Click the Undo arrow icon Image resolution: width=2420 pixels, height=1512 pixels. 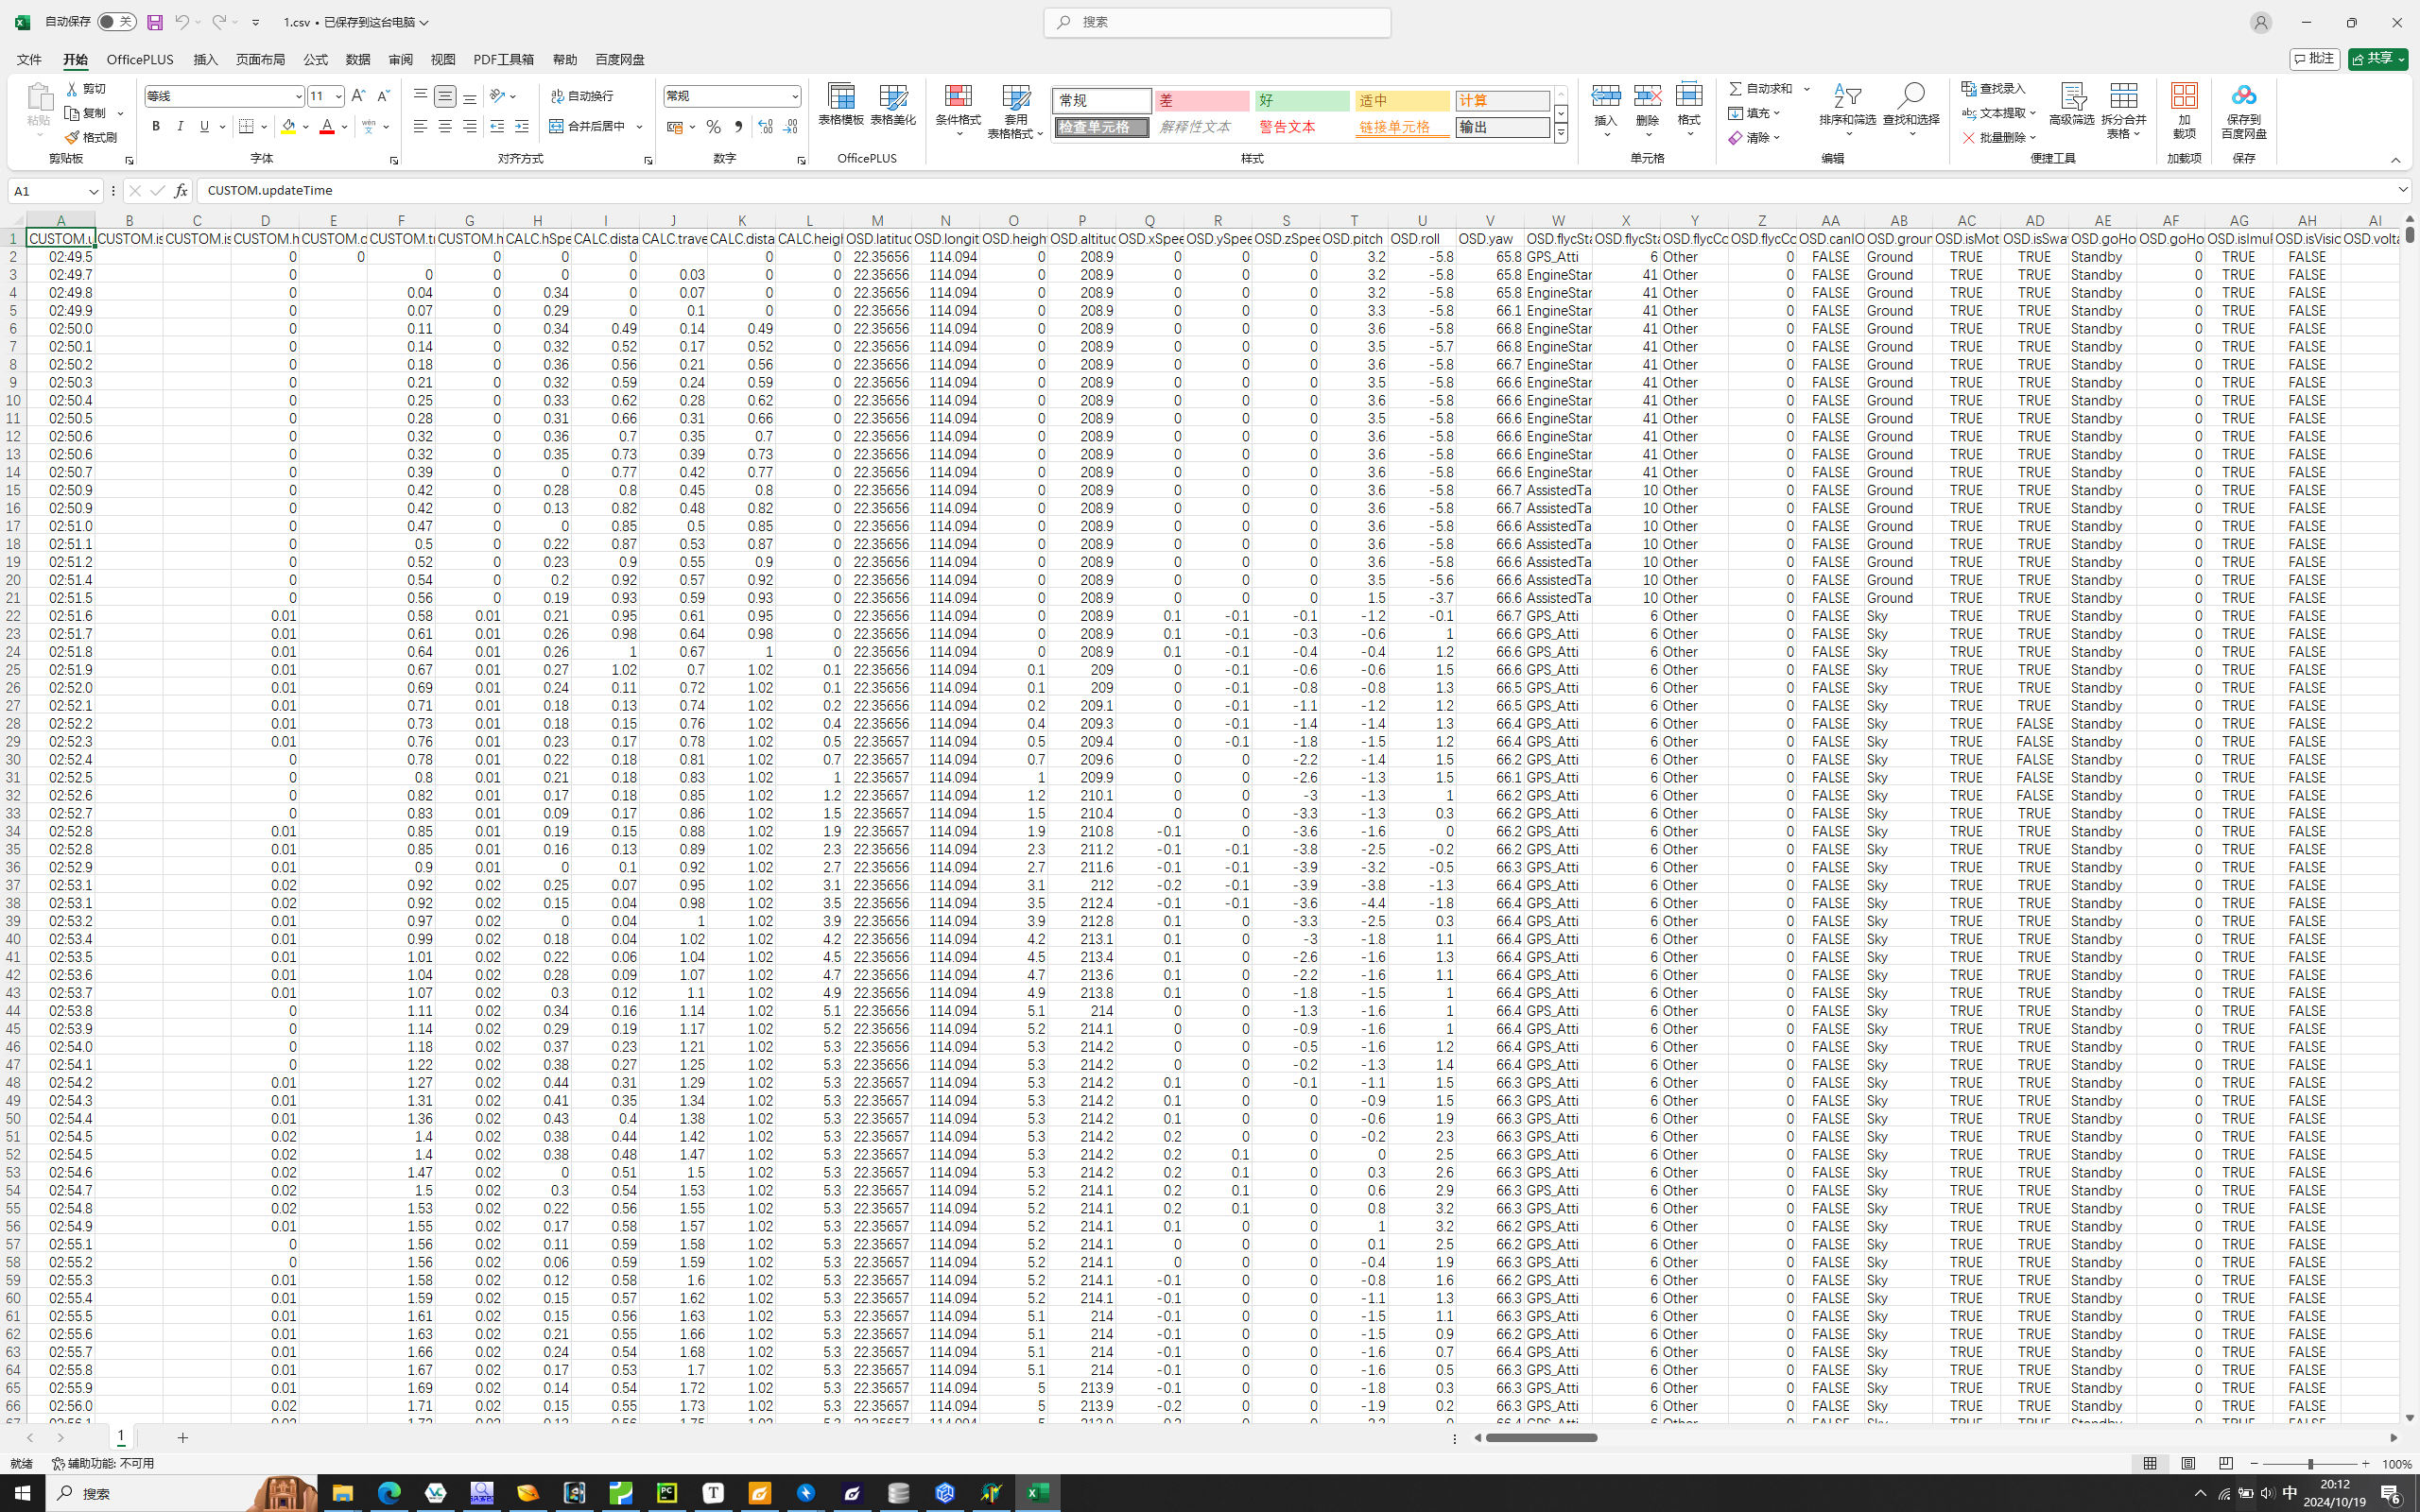[182, 22]
